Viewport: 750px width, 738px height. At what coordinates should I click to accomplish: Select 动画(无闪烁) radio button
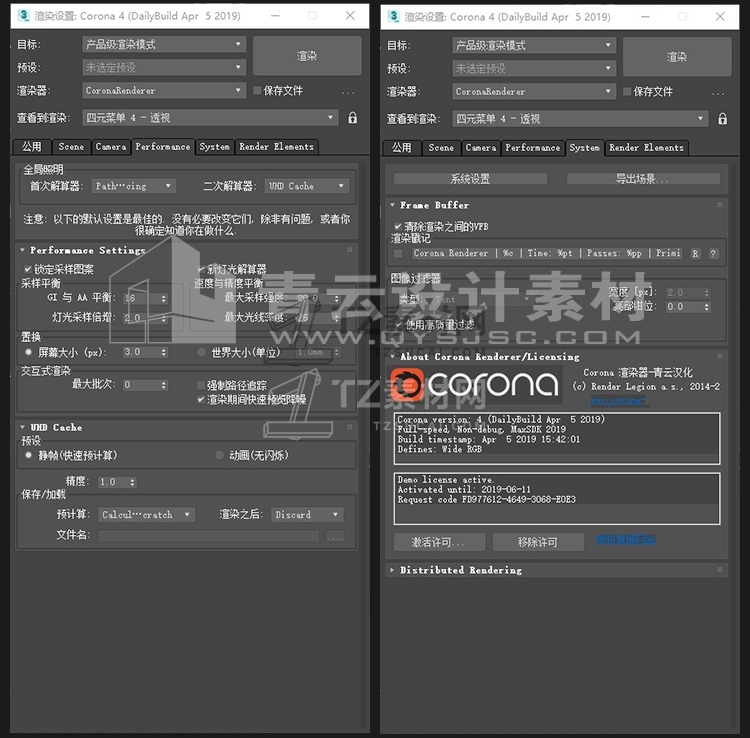click(x=220, y=455)
